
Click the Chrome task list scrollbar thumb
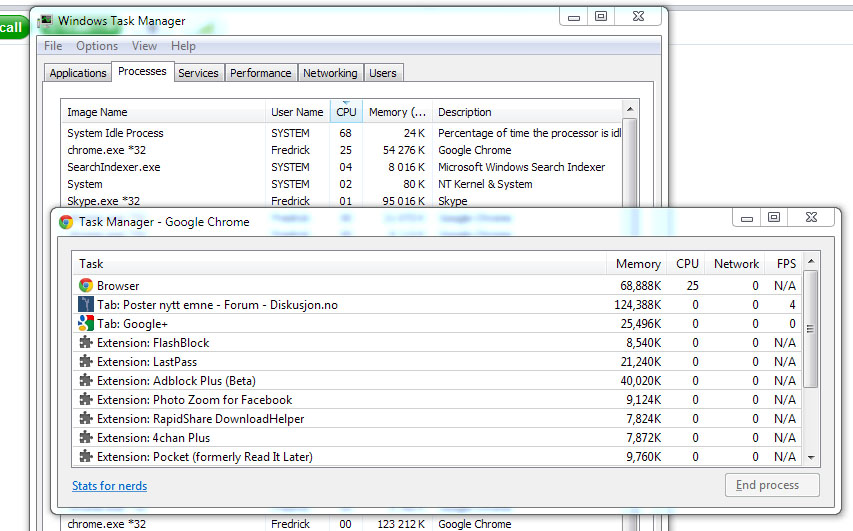(811, 329)
